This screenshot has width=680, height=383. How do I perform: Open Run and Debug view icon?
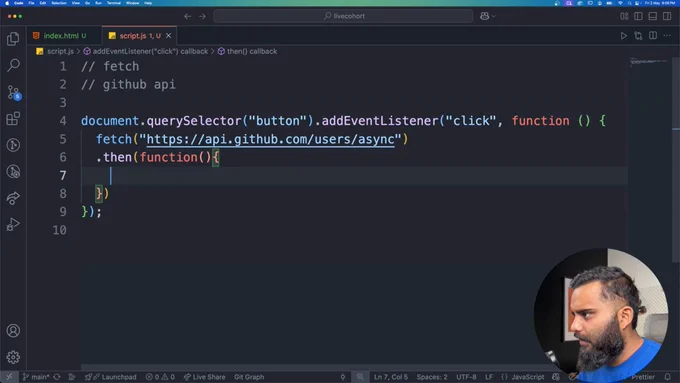13,224
